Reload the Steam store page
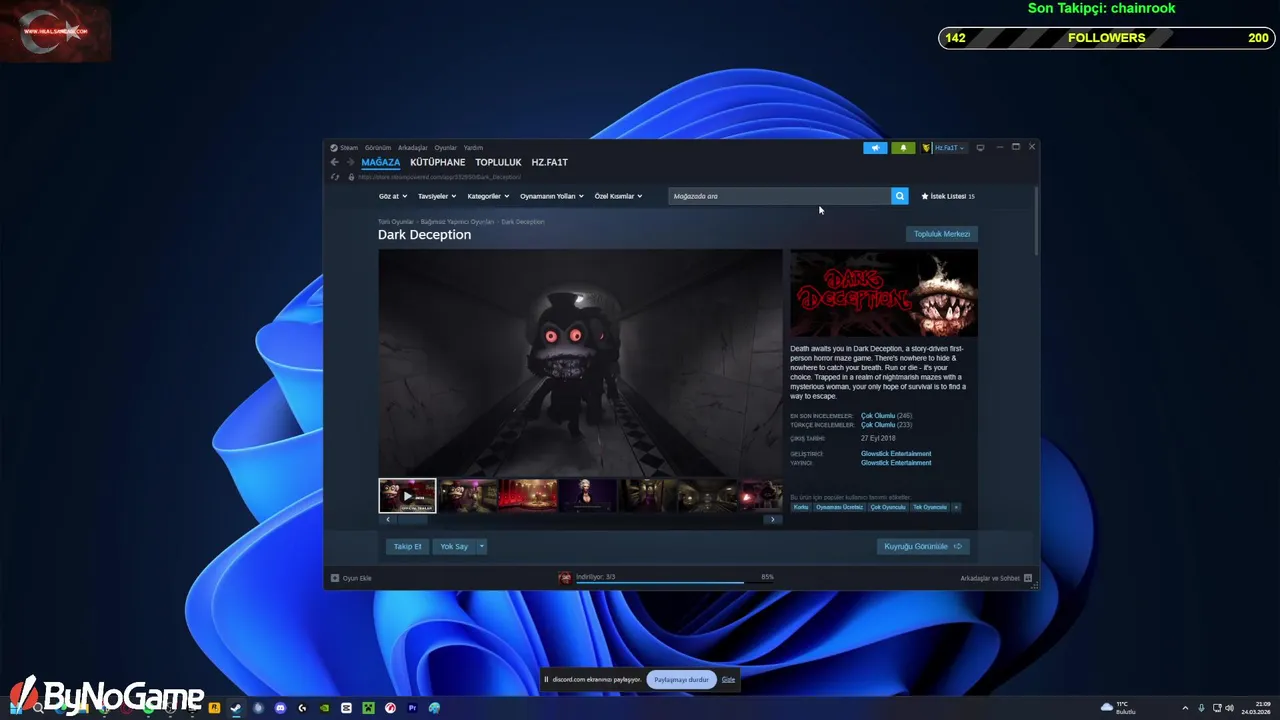 click(335, 177)
